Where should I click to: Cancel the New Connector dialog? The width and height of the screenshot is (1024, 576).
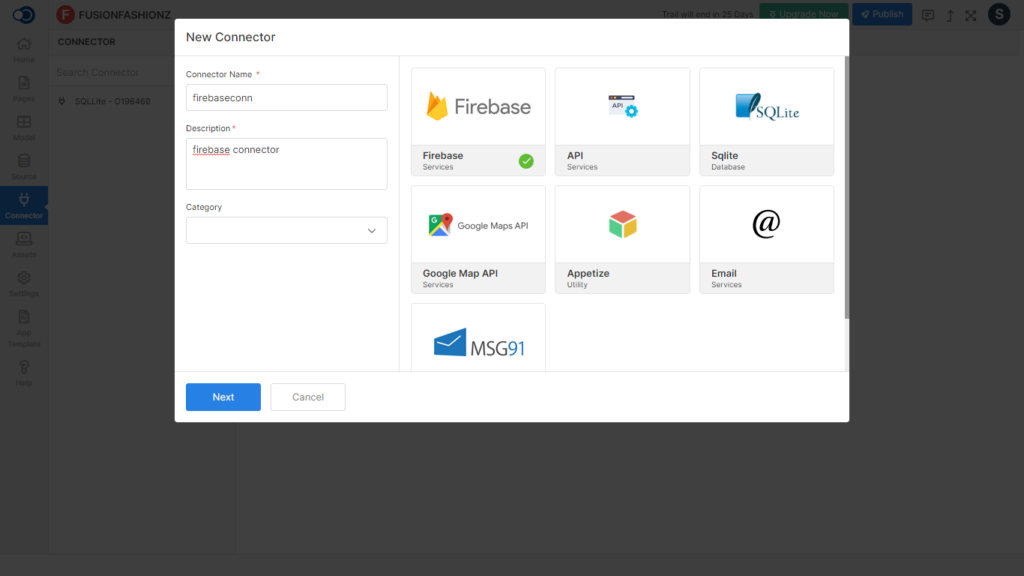tap(308, 397)
